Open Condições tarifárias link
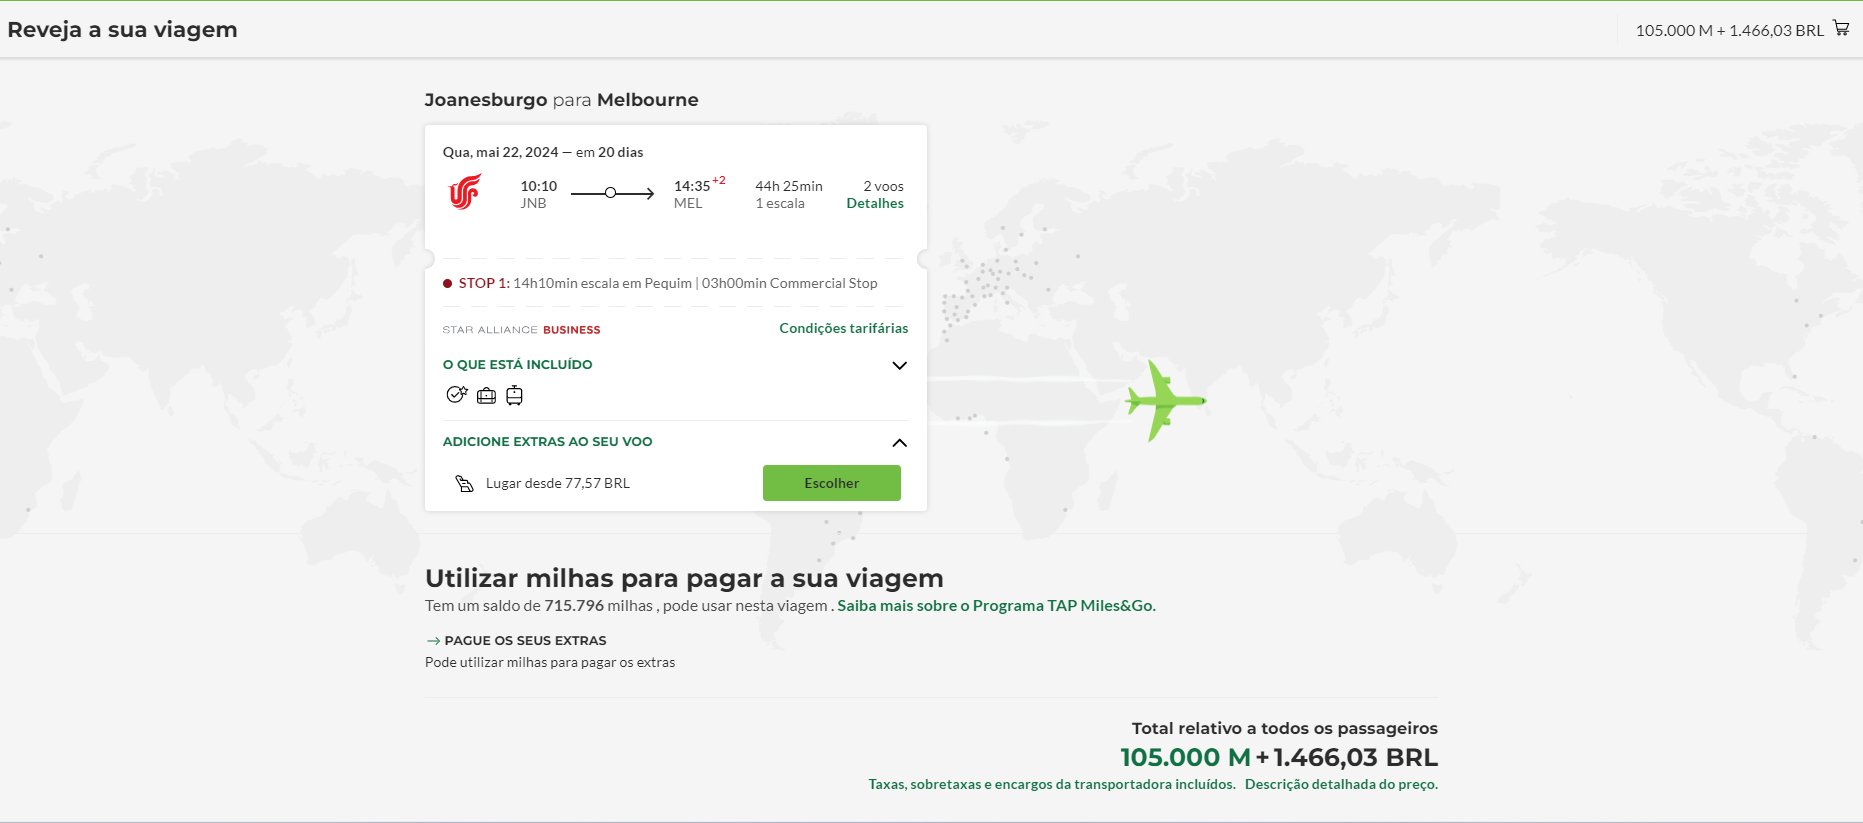The height and width of the screenshot is (823, 1863). pyautogui.click(x=844, y=328)
